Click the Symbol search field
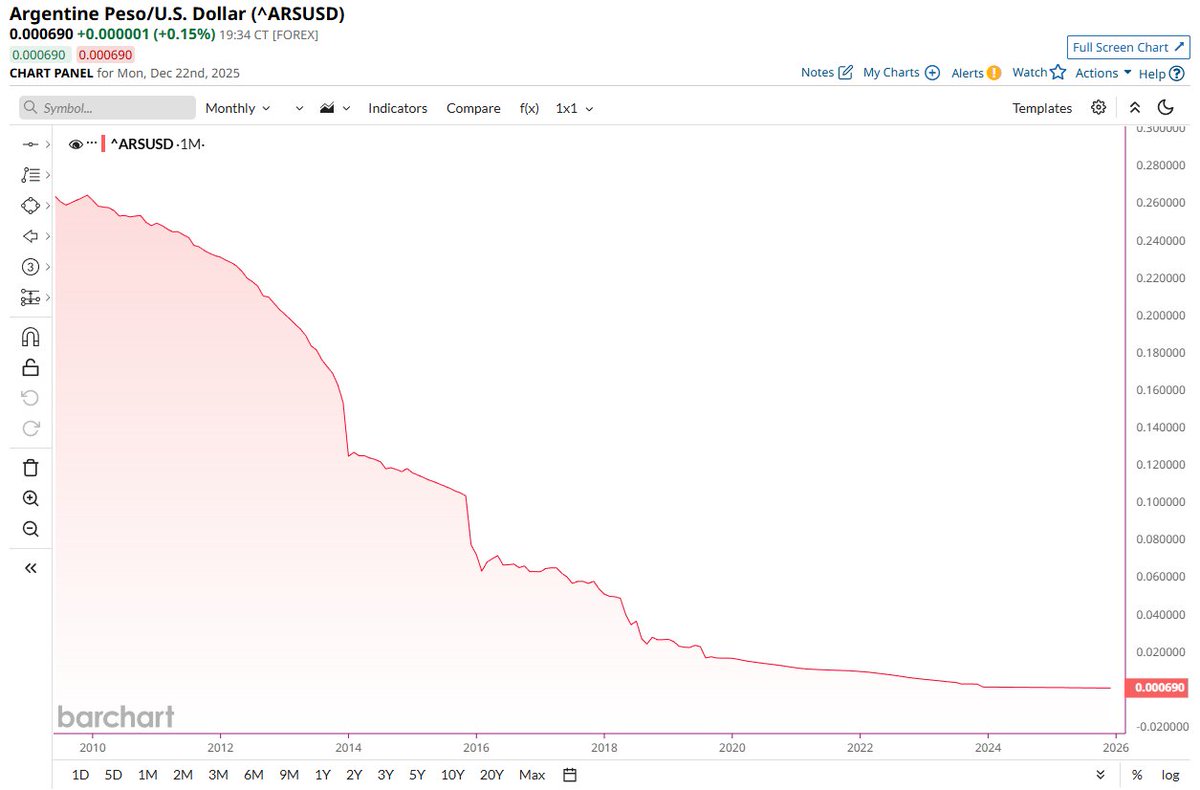This screenshot has height=790, width=1200. (108, 108)
